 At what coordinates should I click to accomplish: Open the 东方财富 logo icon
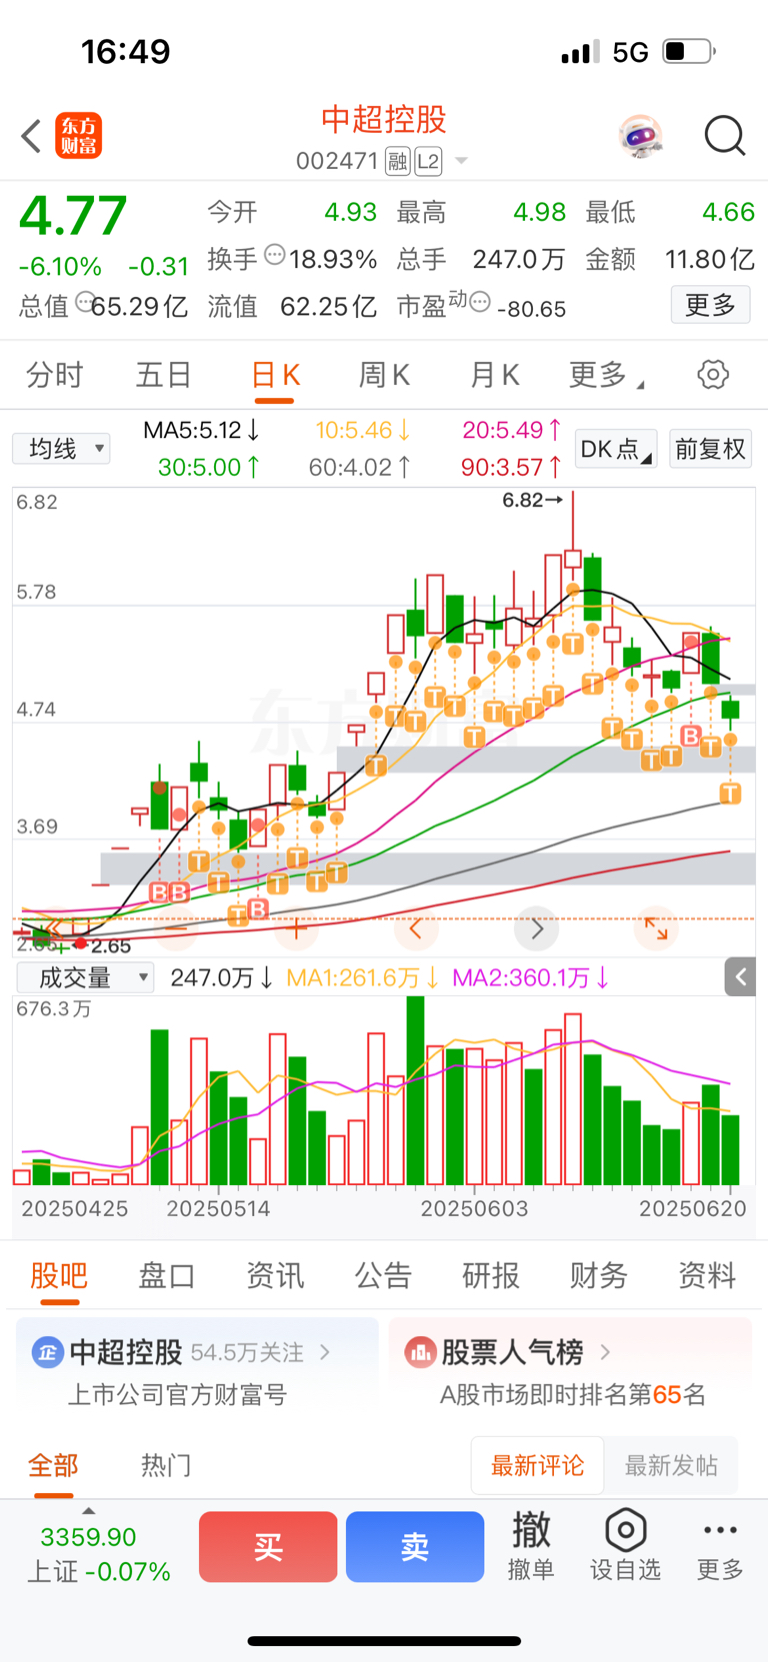pyautogui.click(x=78, y=136)
